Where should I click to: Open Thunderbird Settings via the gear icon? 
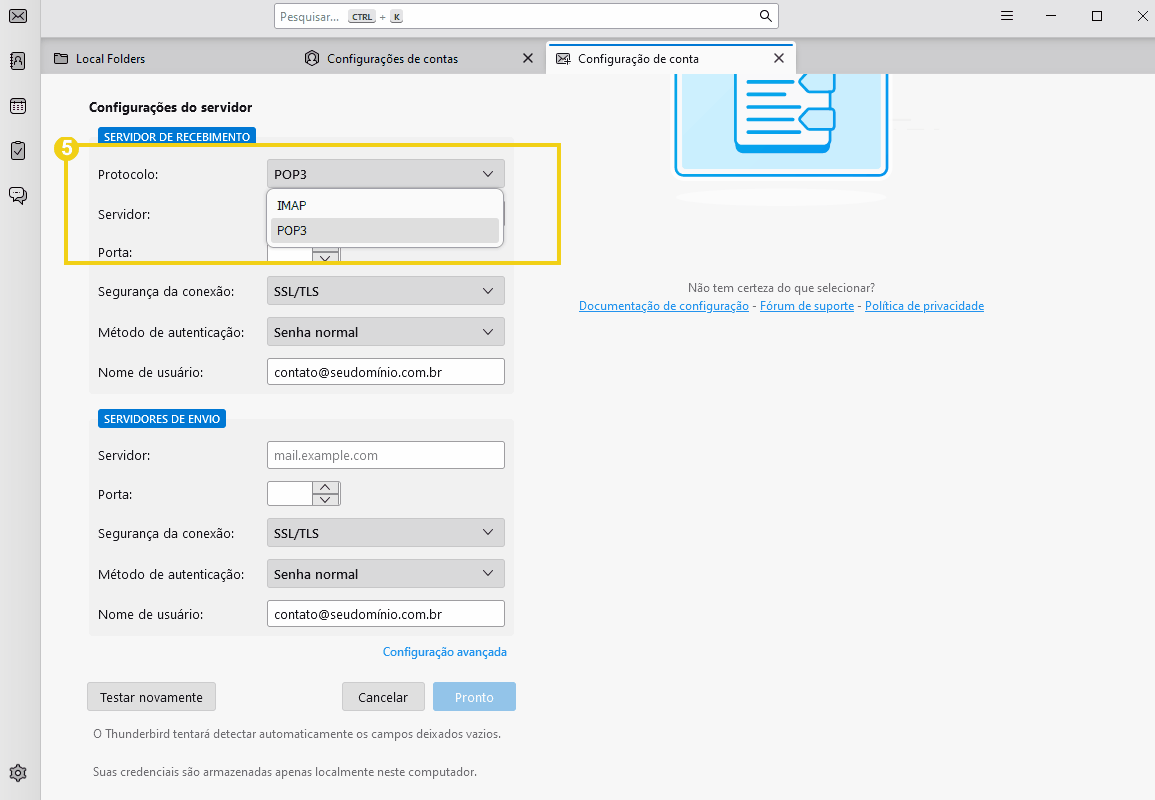[17, 772]
